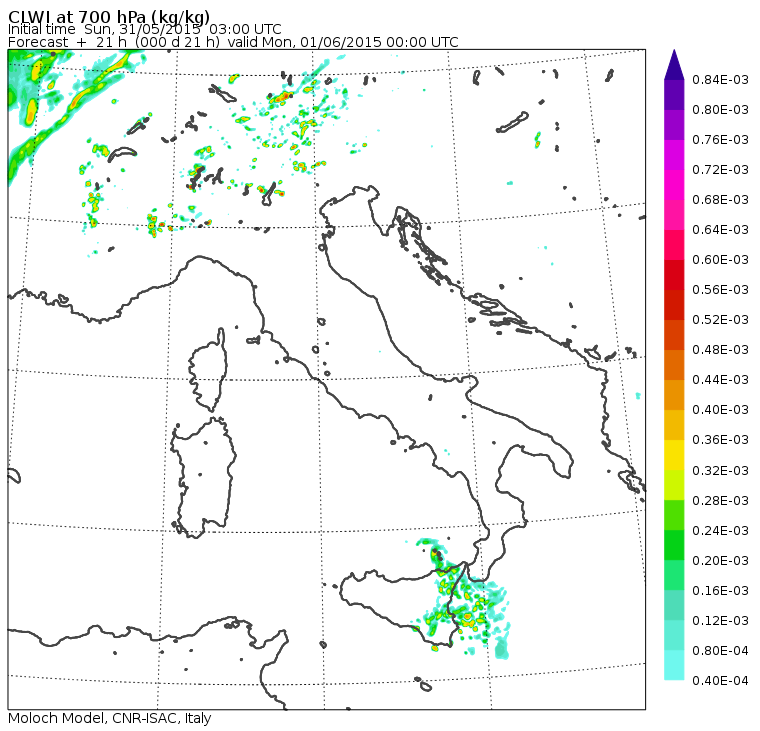Click the 0.56E-03 colorbar label
760x731 pixels.
pyautogui.click(x=720, y=290)
